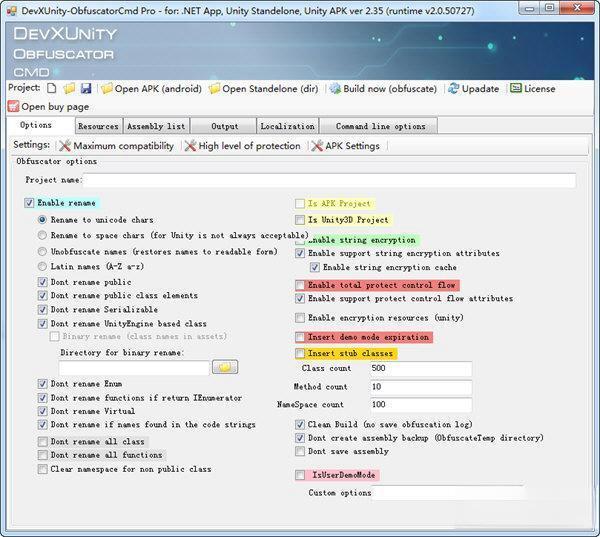This screenshot has height=537, width=600.
Task: Click the Class count field
Action: 421,369
